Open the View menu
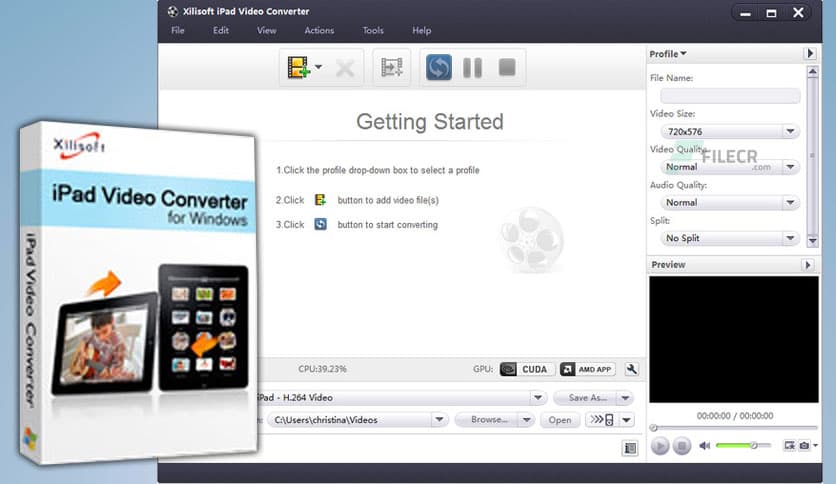 pos(267,30)
